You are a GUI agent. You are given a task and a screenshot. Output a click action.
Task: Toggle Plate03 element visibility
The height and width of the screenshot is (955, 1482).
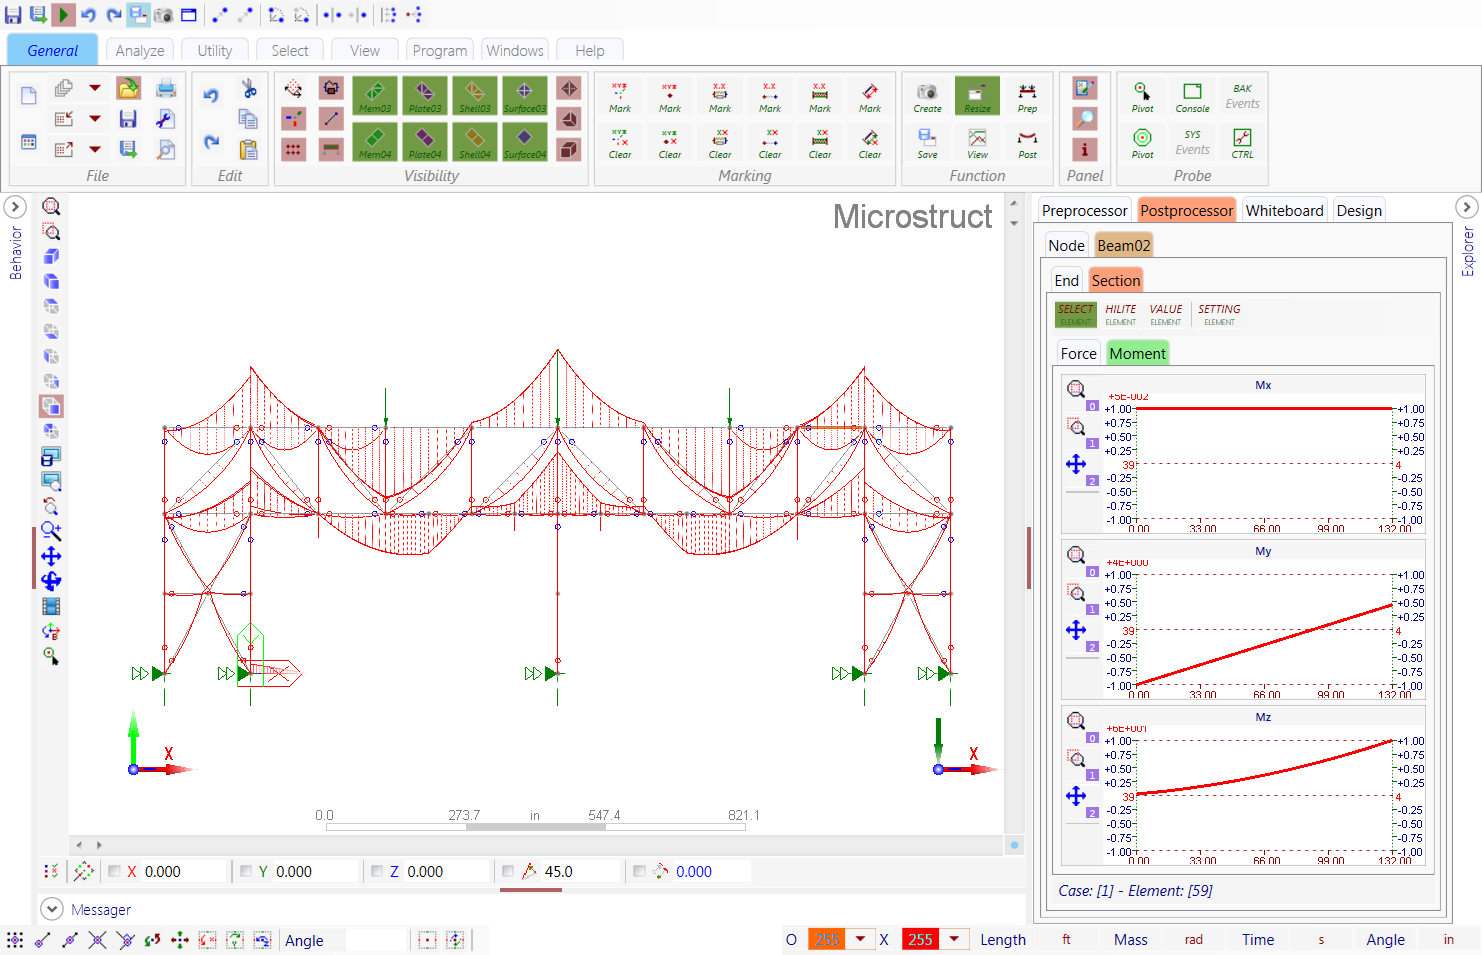[425, 96]
